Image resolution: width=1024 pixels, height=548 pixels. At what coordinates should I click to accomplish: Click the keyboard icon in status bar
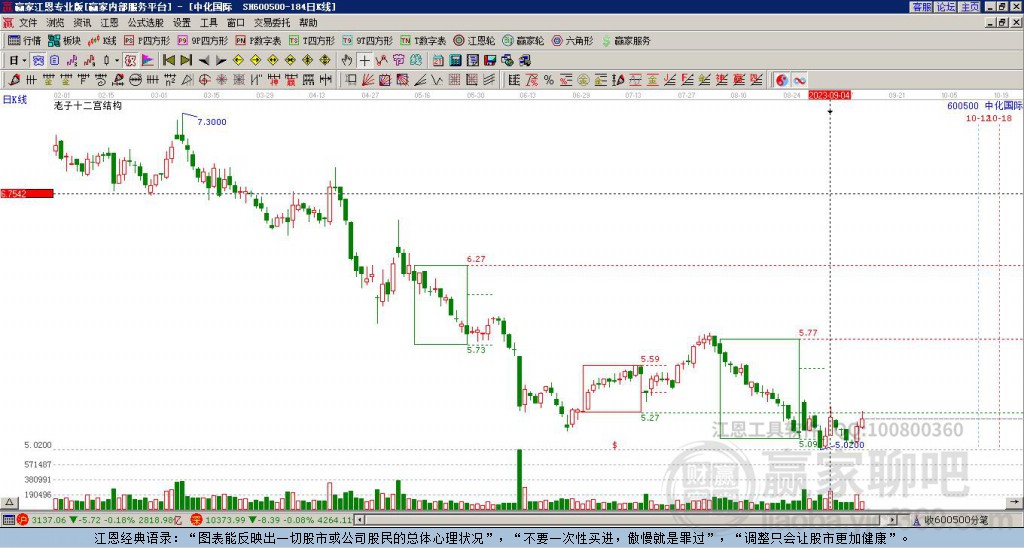pyautogui.click(x=8, y=520)
